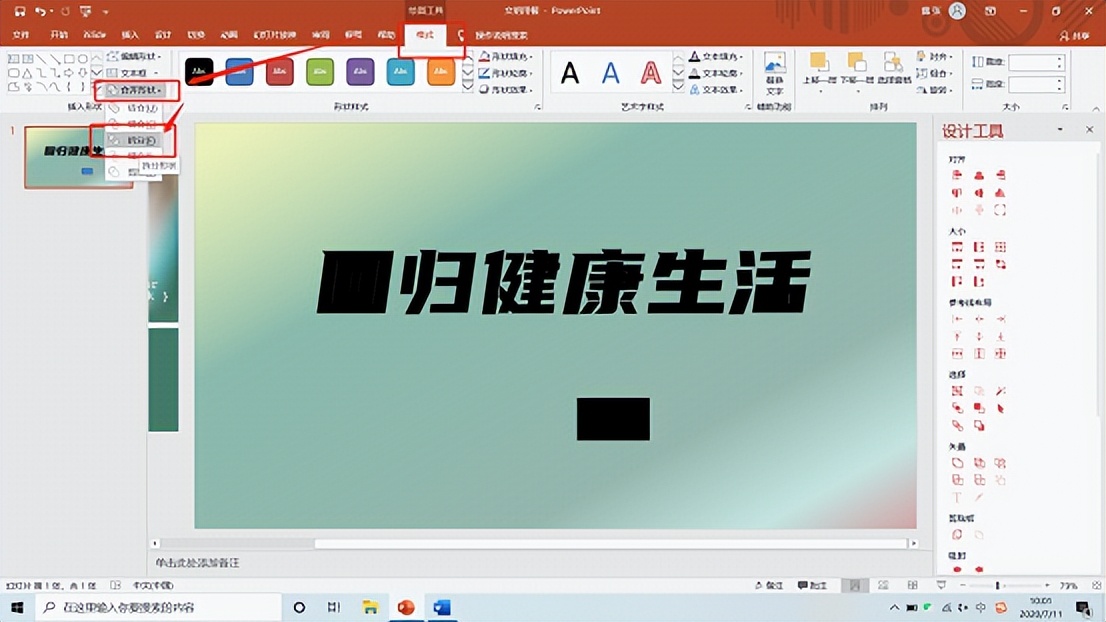1106x622 pixels.
Task: Start slideshow from beginning via quick access icon
Action: [x=85, y=11]
